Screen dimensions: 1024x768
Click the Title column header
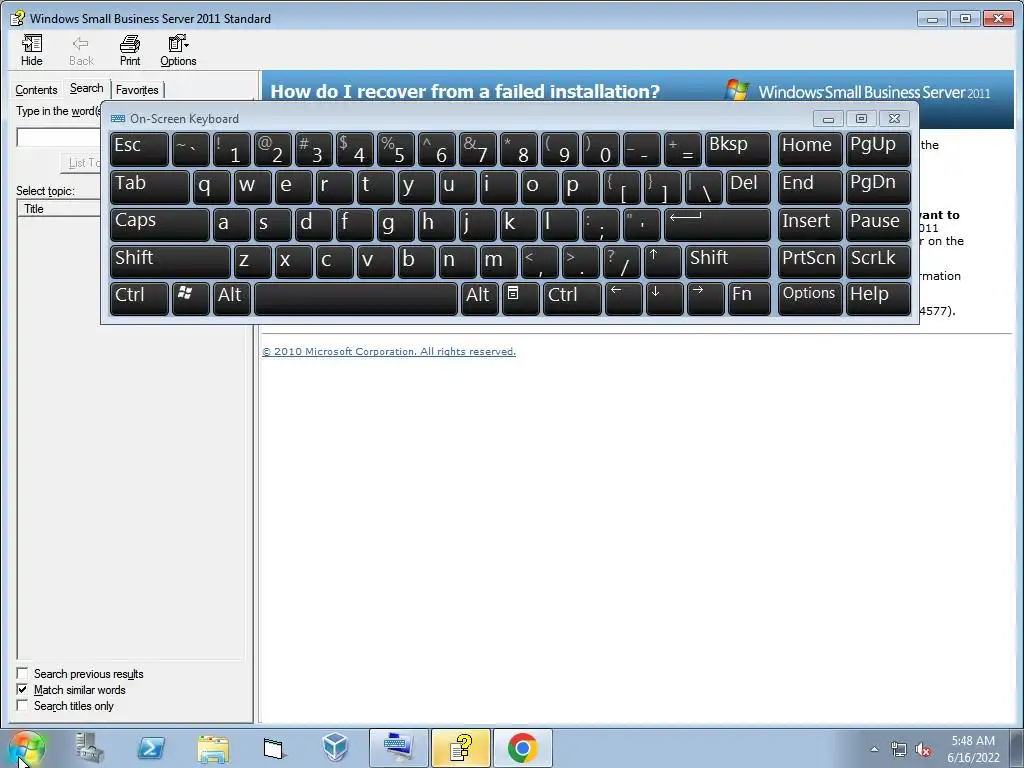pos(59,209)
